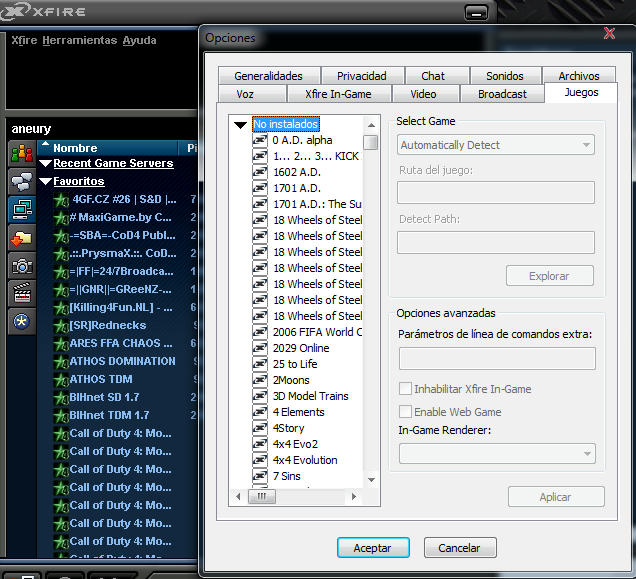Click game icon next to 2Moons
Viewport: 636px width, 579px height.
click(x=260, y=380)
